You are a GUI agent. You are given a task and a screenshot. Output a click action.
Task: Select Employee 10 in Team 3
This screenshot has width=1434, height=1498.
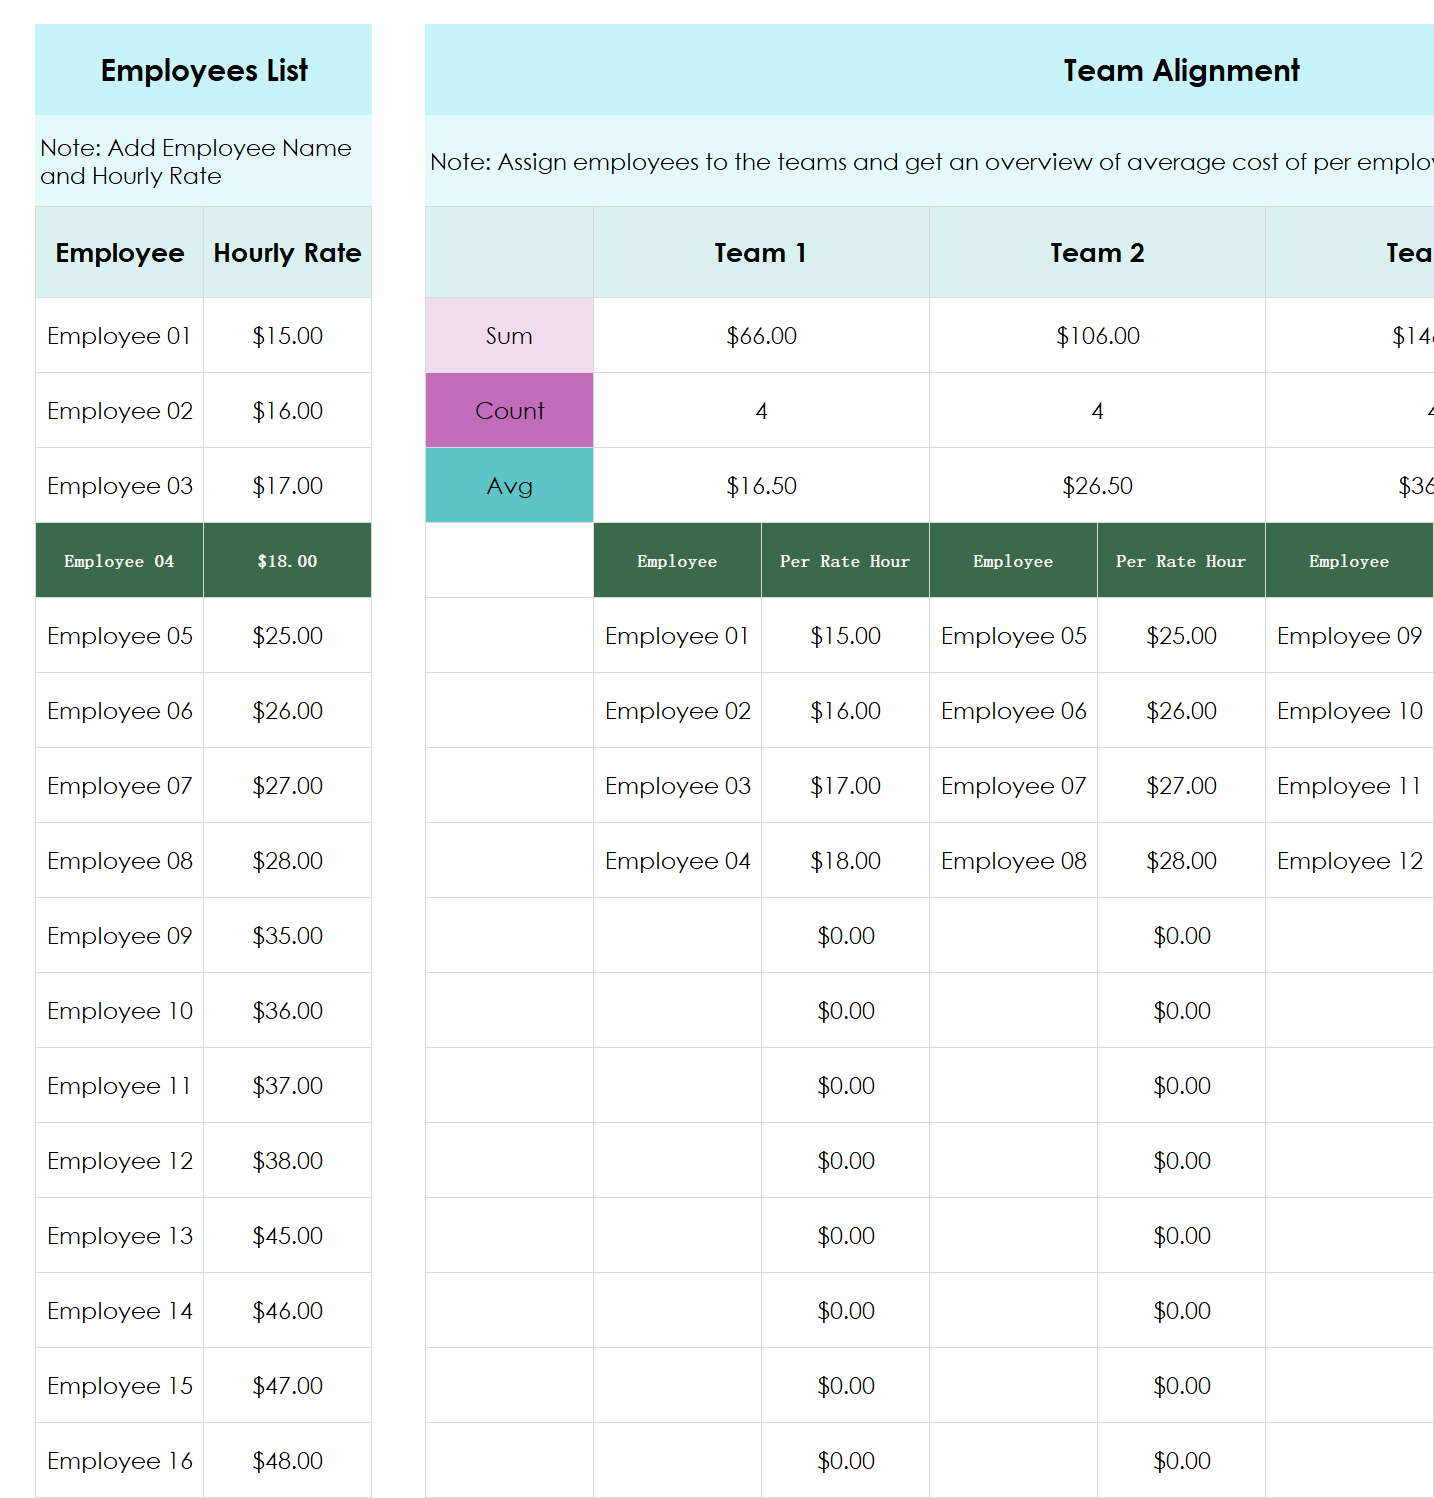click(1349, 710)
